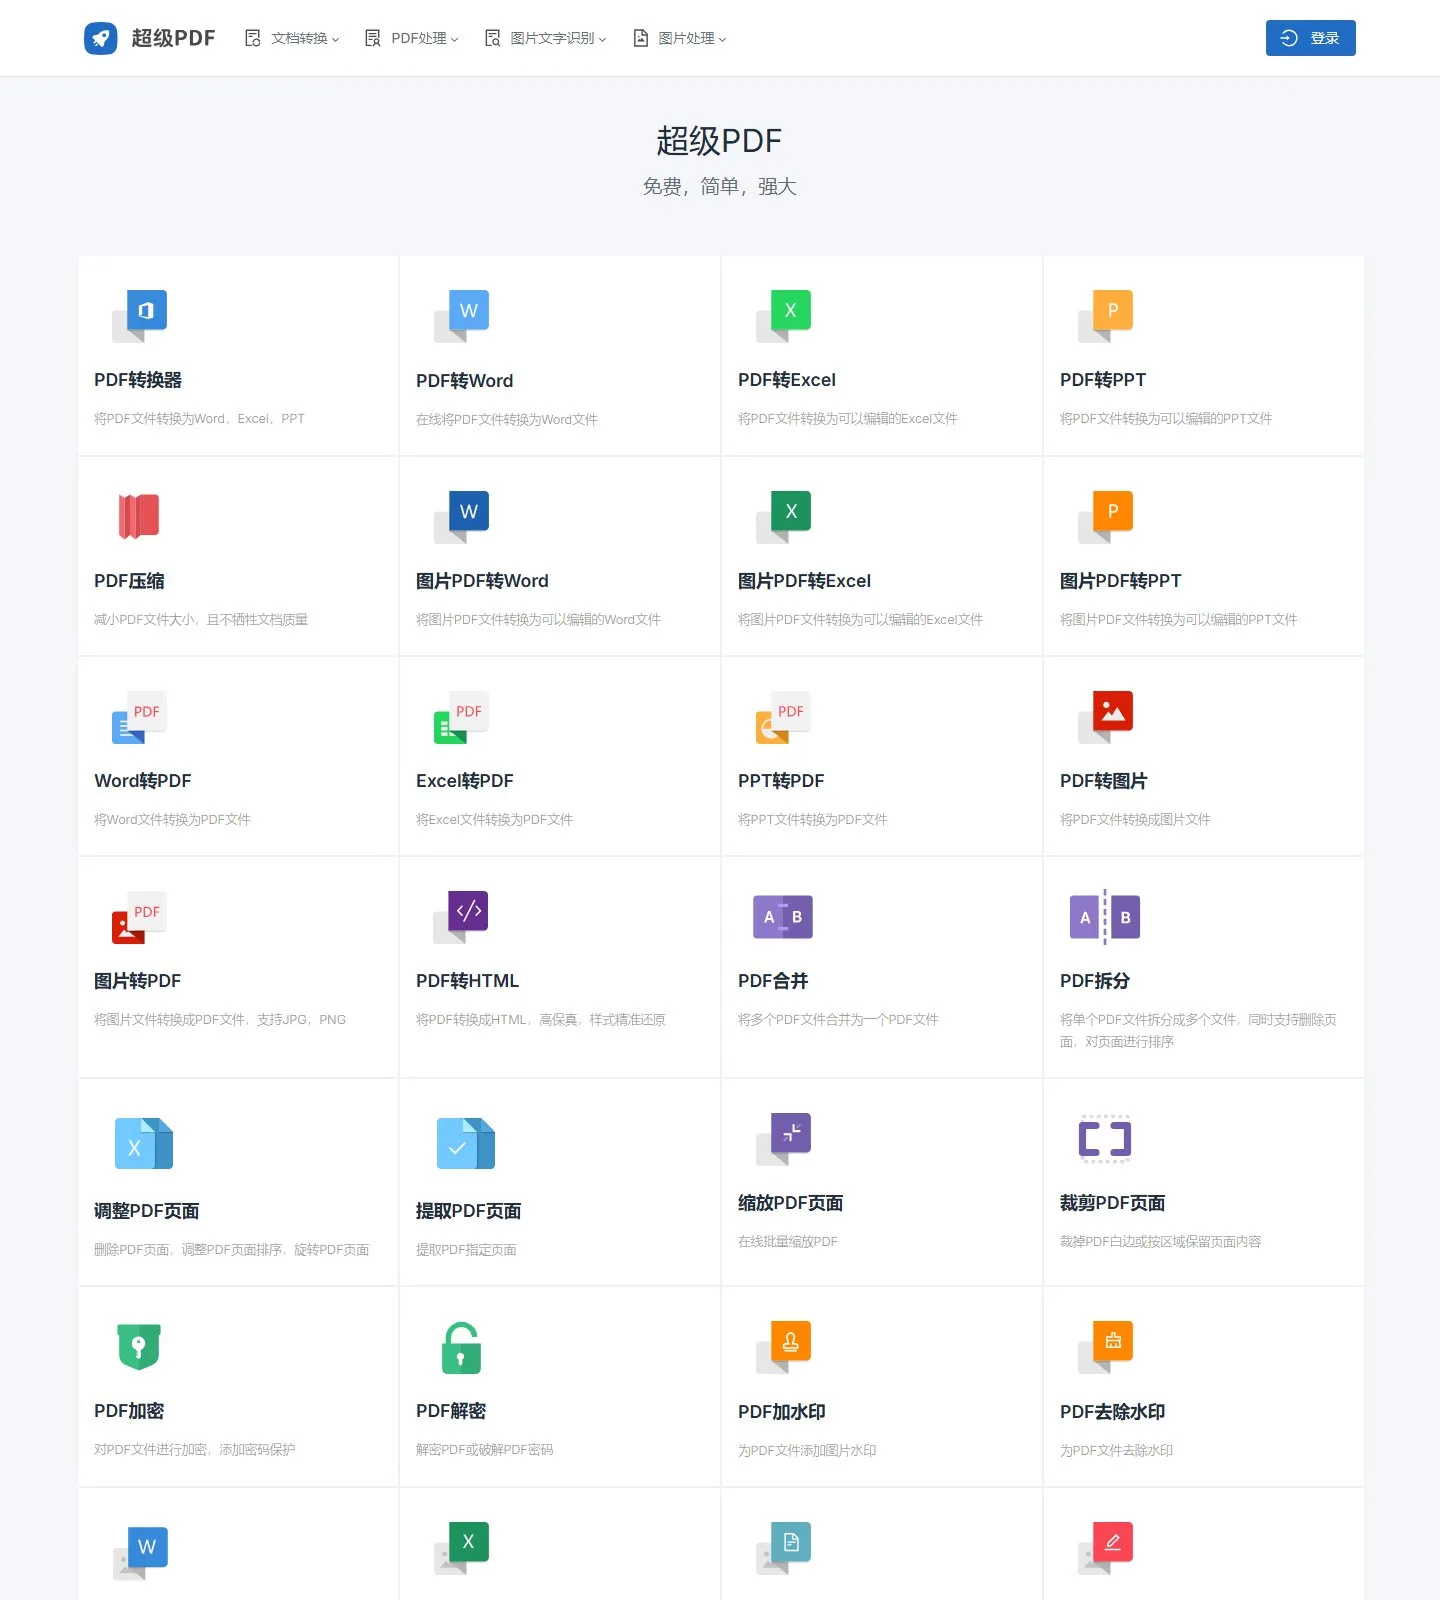This screenshot has height=1600, width=1440.
Task: Open the PDF转Excel title link
Action: click(786, 380)
